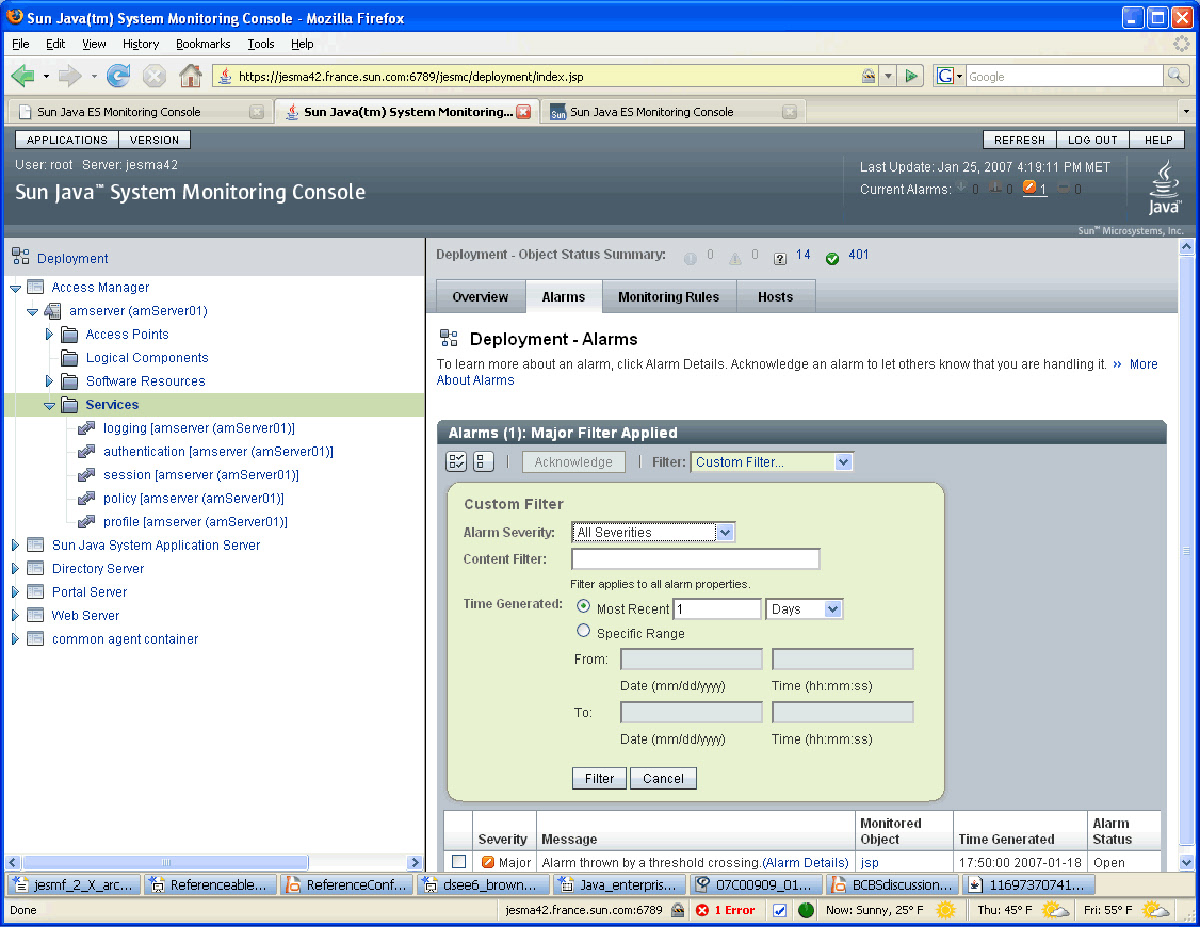
Task: Click the Java logo in the console header
Action: 1164,187
